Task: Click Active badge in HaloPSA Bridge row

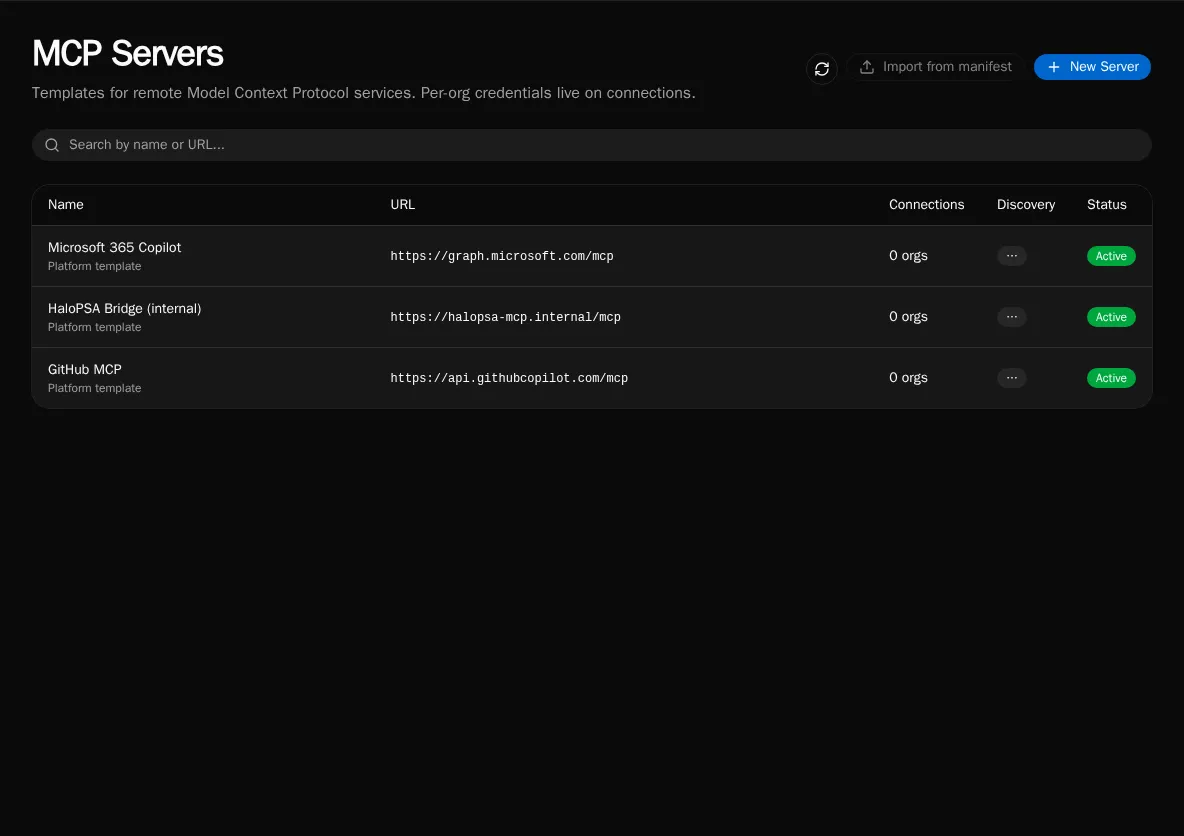Action: [1111, 317]
